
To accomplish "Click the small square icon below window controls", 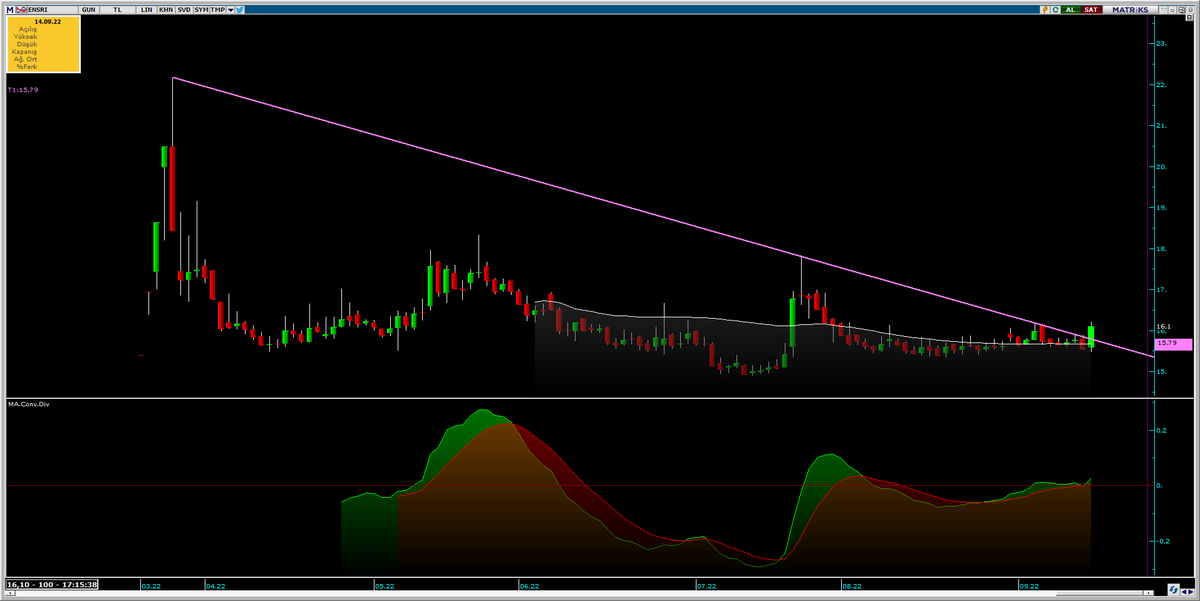I will (x=1189, y=17).
